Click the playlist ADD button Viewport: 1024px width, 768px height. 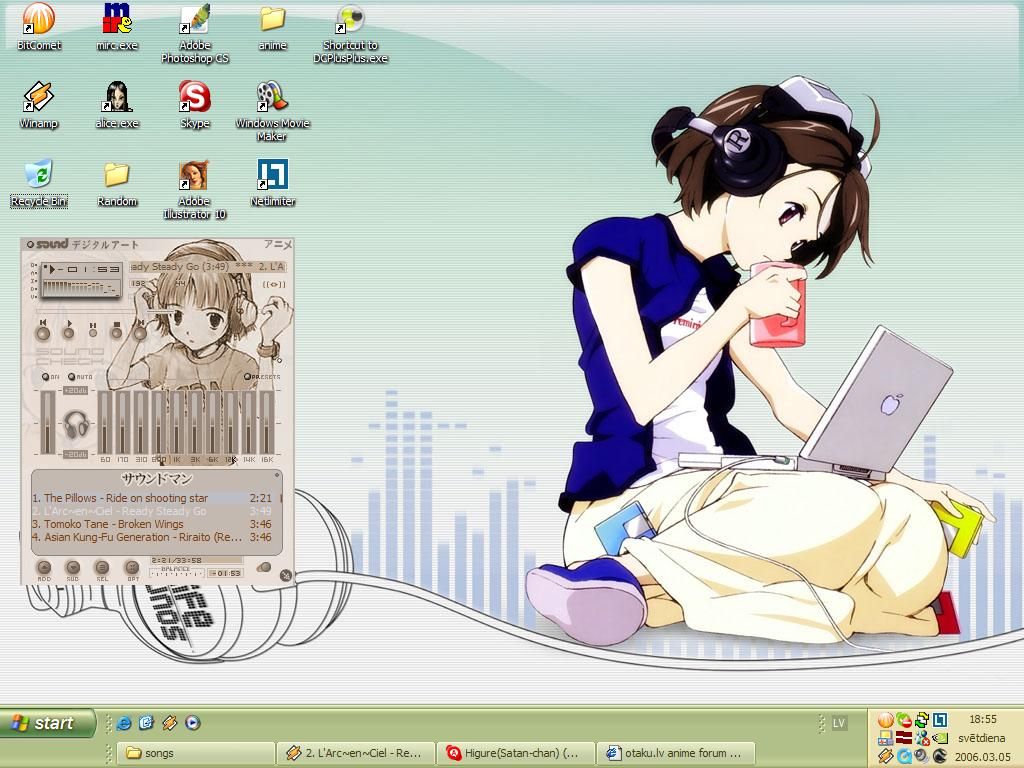[44, 569]
